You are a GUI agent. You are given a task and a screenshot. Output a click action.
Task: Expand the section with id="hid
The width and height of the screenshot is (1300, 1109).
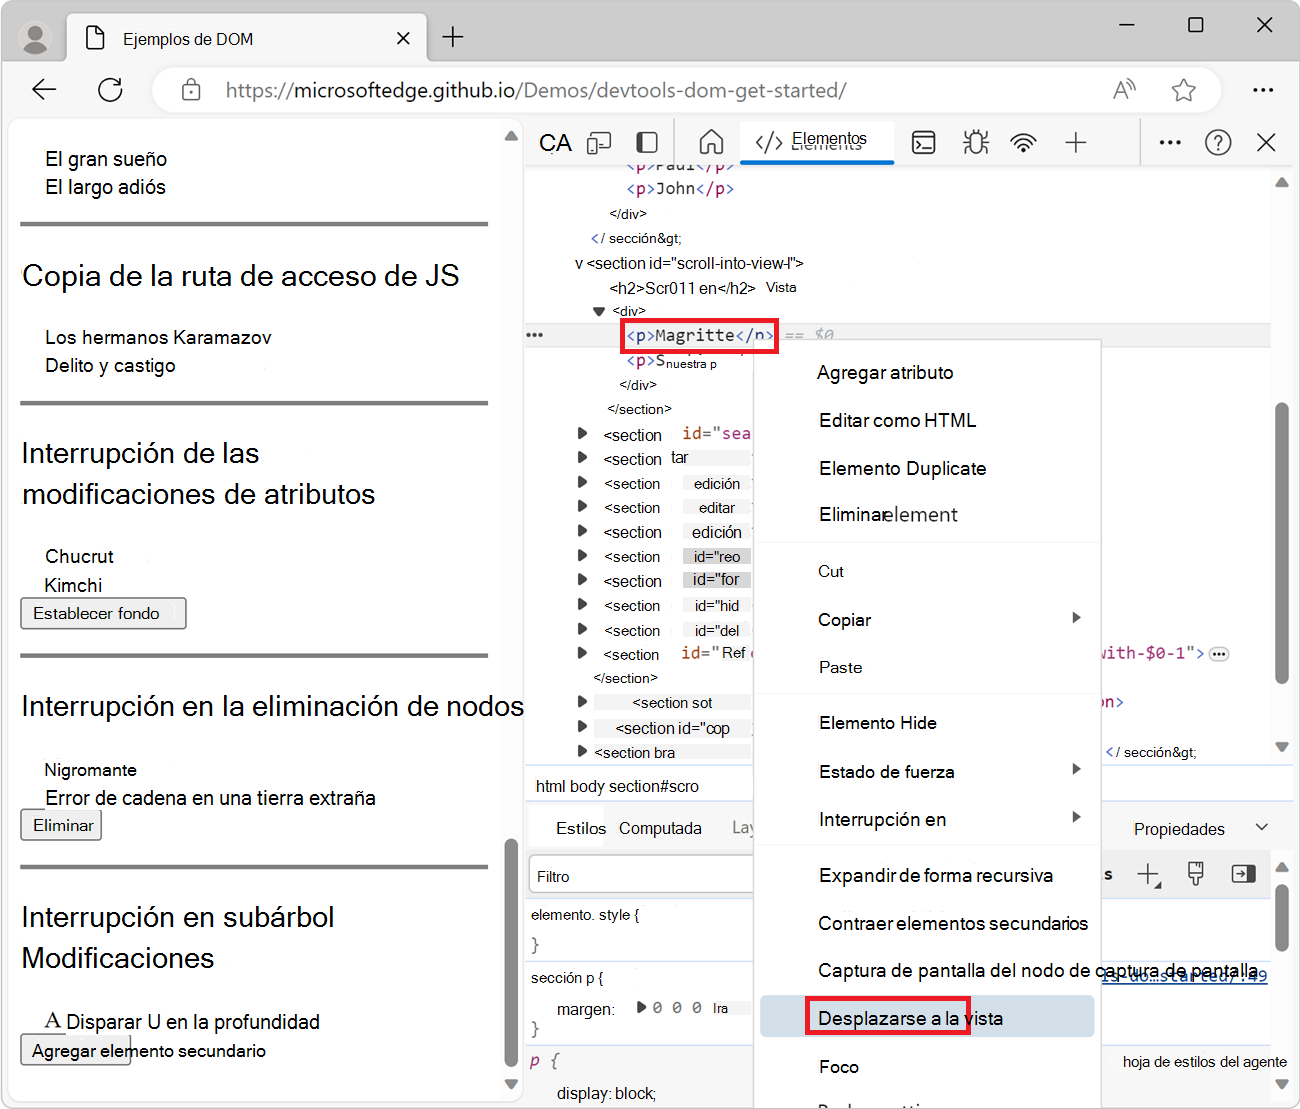tap(582, 605)
